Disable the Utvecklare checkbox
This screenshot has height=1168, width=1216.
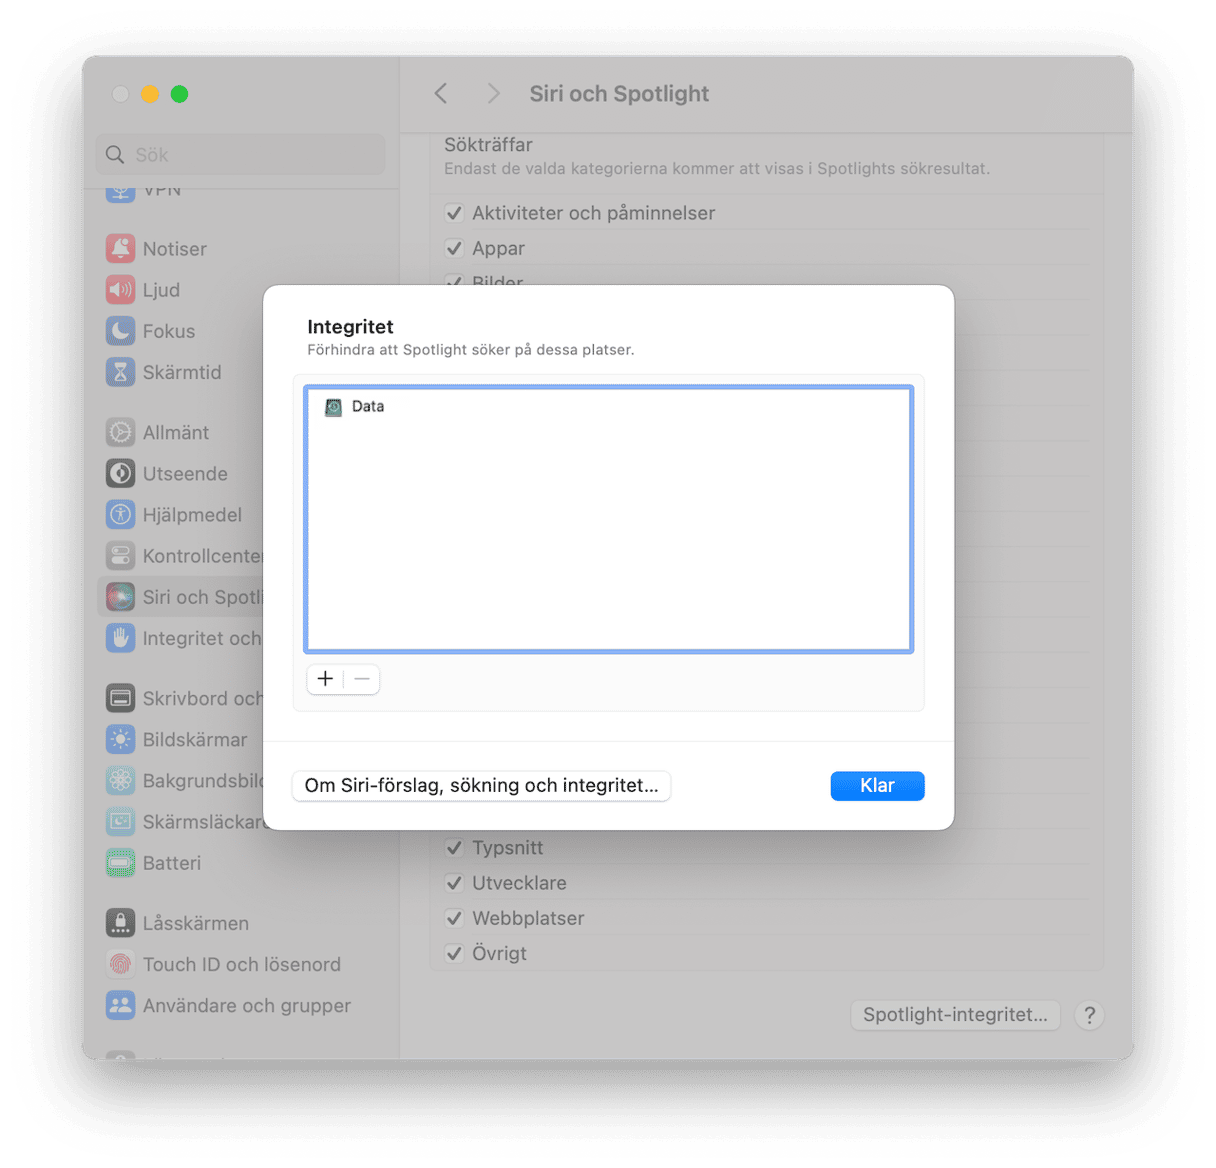point(454,883)
